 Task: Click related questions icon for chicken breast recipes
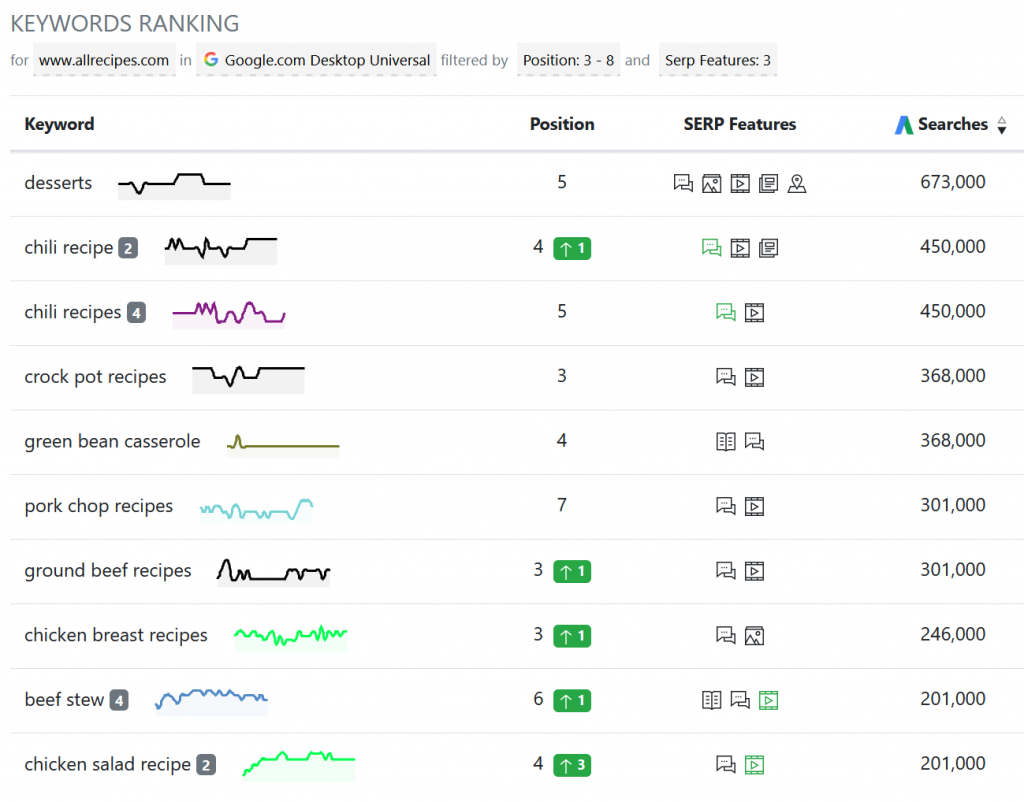pyautogui.click(x=726, y=635)
